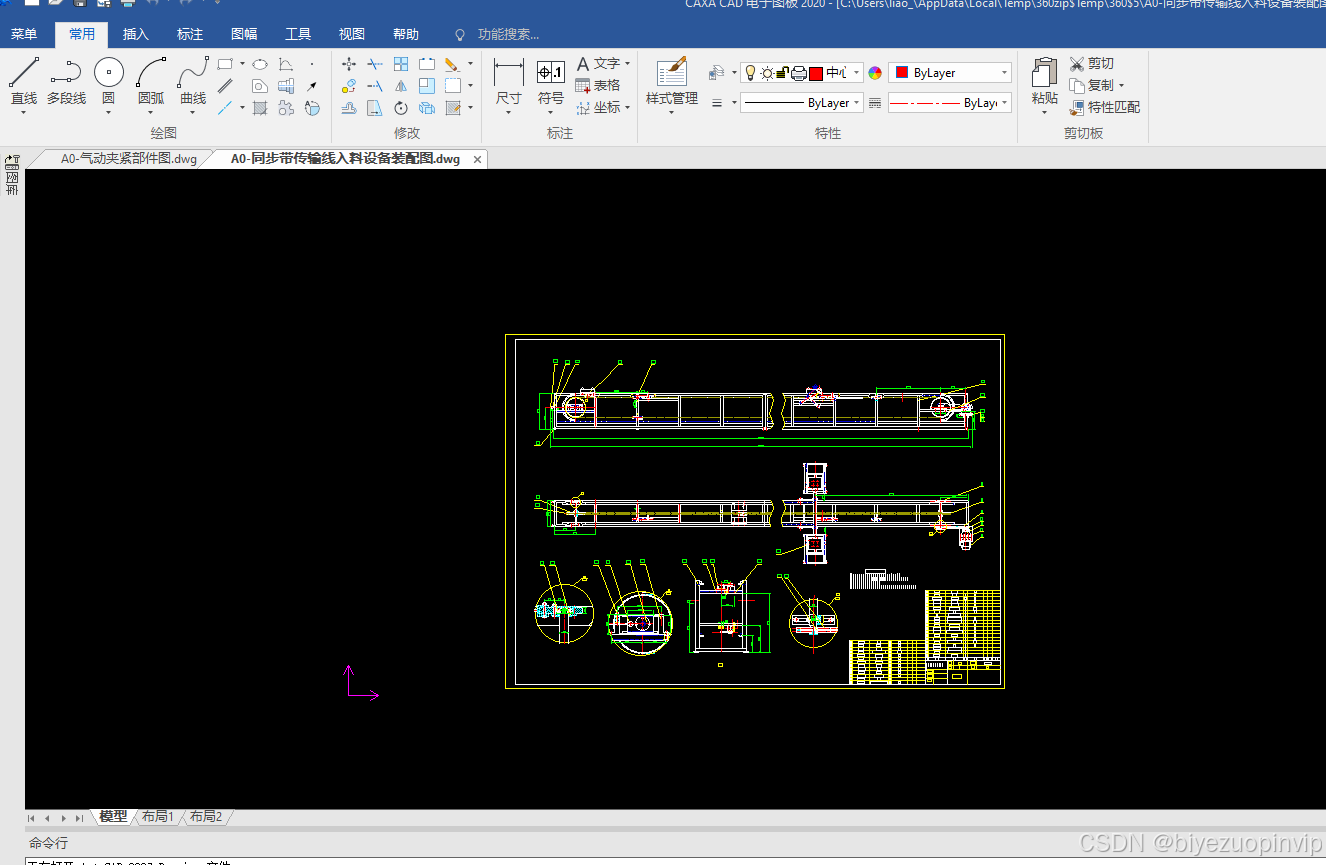The height and width of the screenshot is (865, 1326).
Task: Switch to the 插入 ribbon tab
Action: (x=136, y=34)
